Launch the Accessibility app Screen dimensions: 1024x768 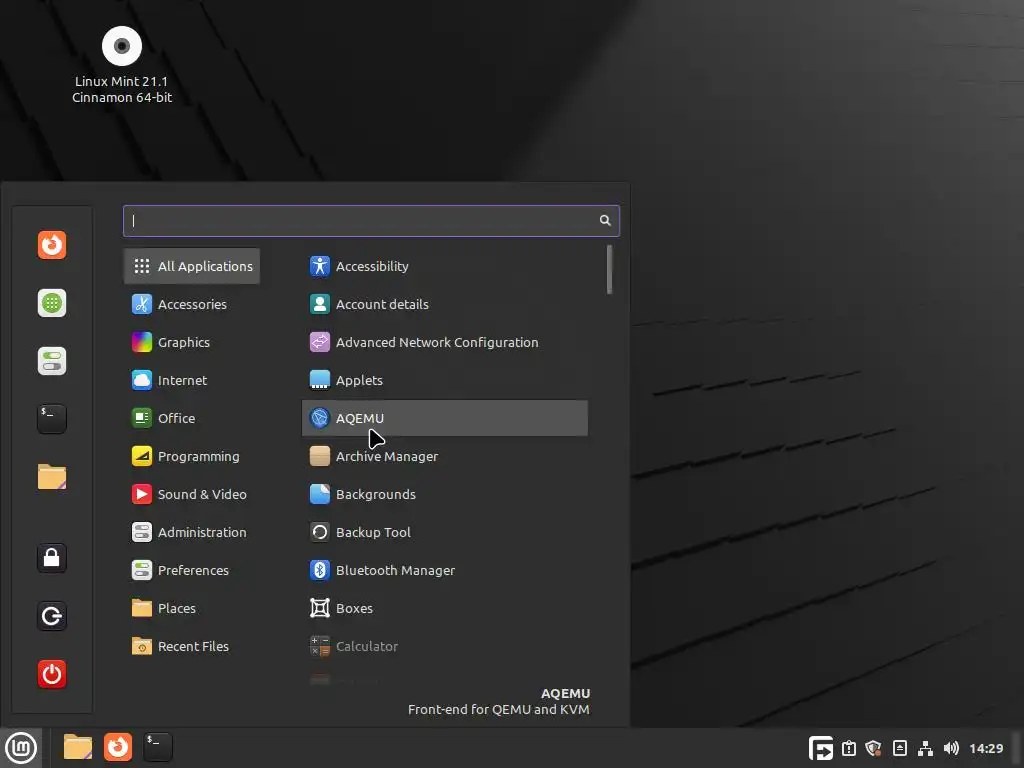click(x=445, y=266)
